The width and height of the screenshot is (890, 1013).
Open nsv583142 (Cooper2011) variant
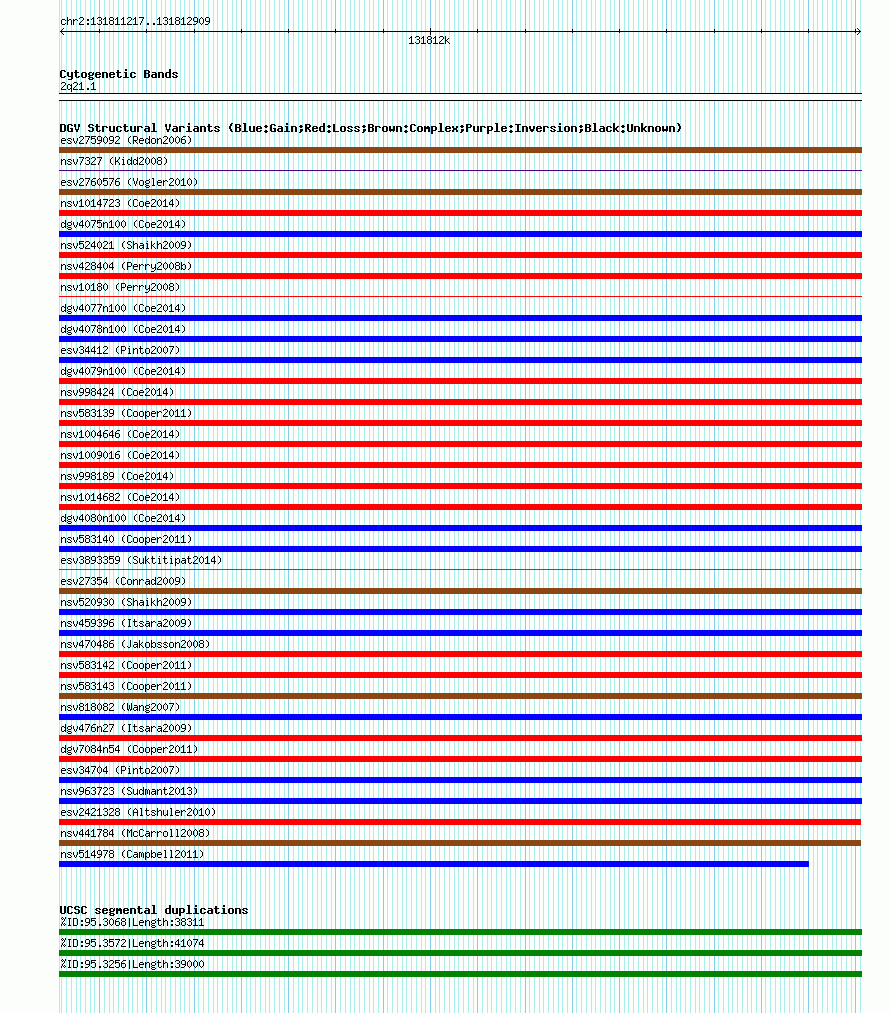pos(126,665)
